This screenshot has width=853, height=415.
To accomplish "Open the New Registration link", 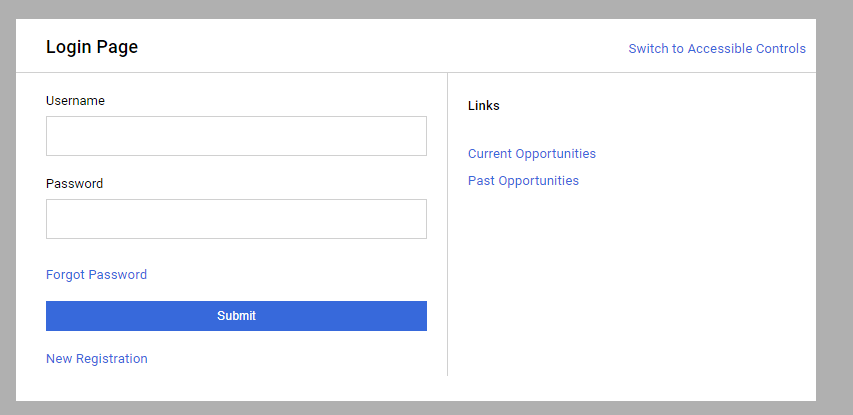I will click(x=96, y=359).
